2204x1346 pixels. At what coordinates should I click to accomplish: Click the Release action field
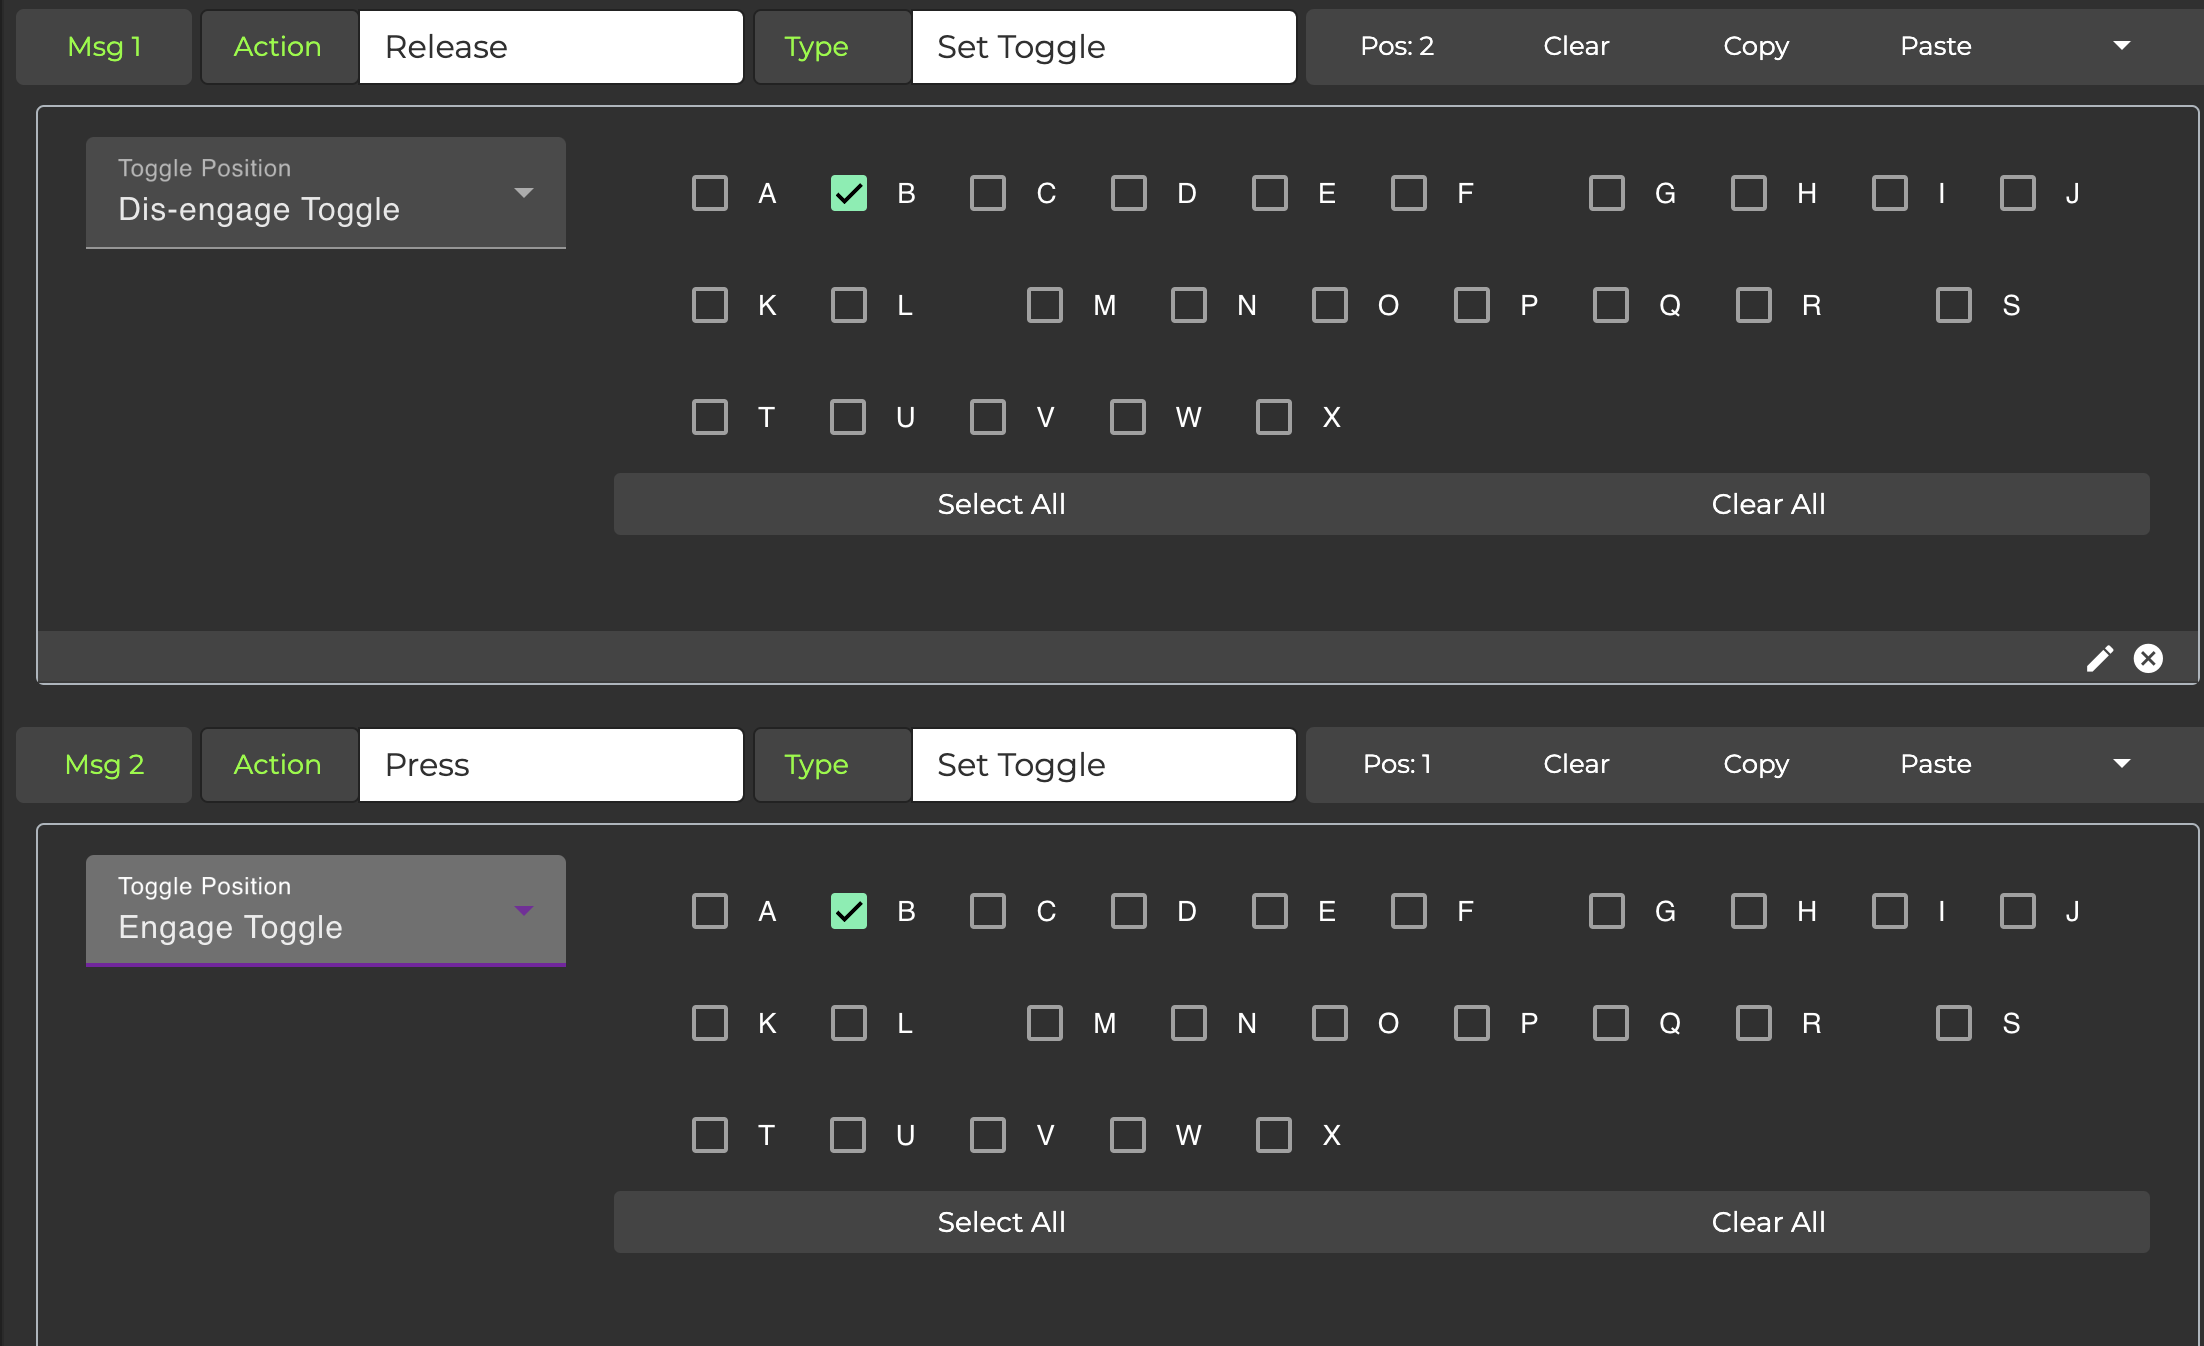pos(551,47)
